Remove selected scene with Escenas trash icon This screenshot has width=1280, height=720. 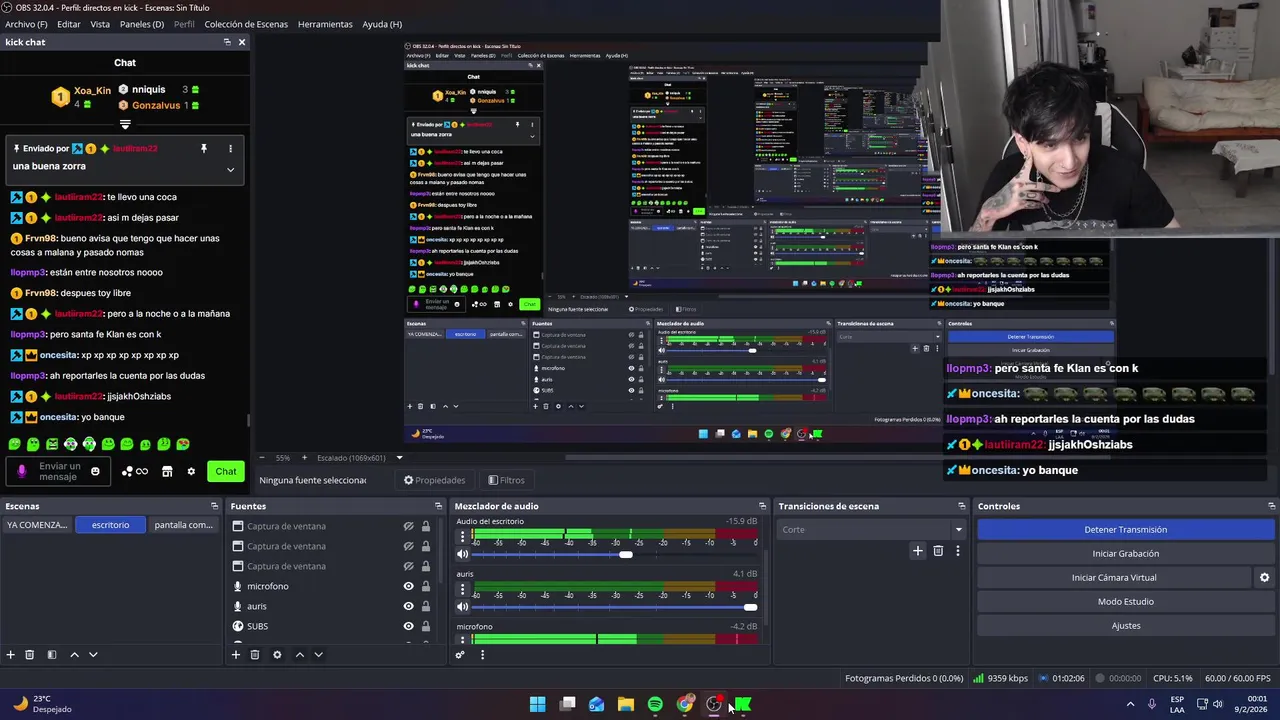pos(30,655)
